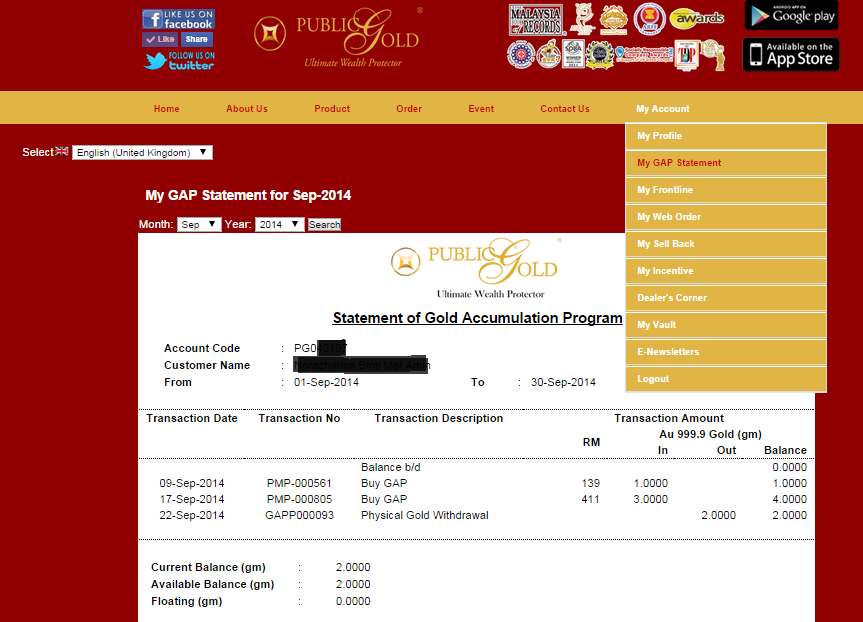The width and height of the screenshot is (863, 622).
Task: Click the AREF round emblem badge
Action: [649, 19]
